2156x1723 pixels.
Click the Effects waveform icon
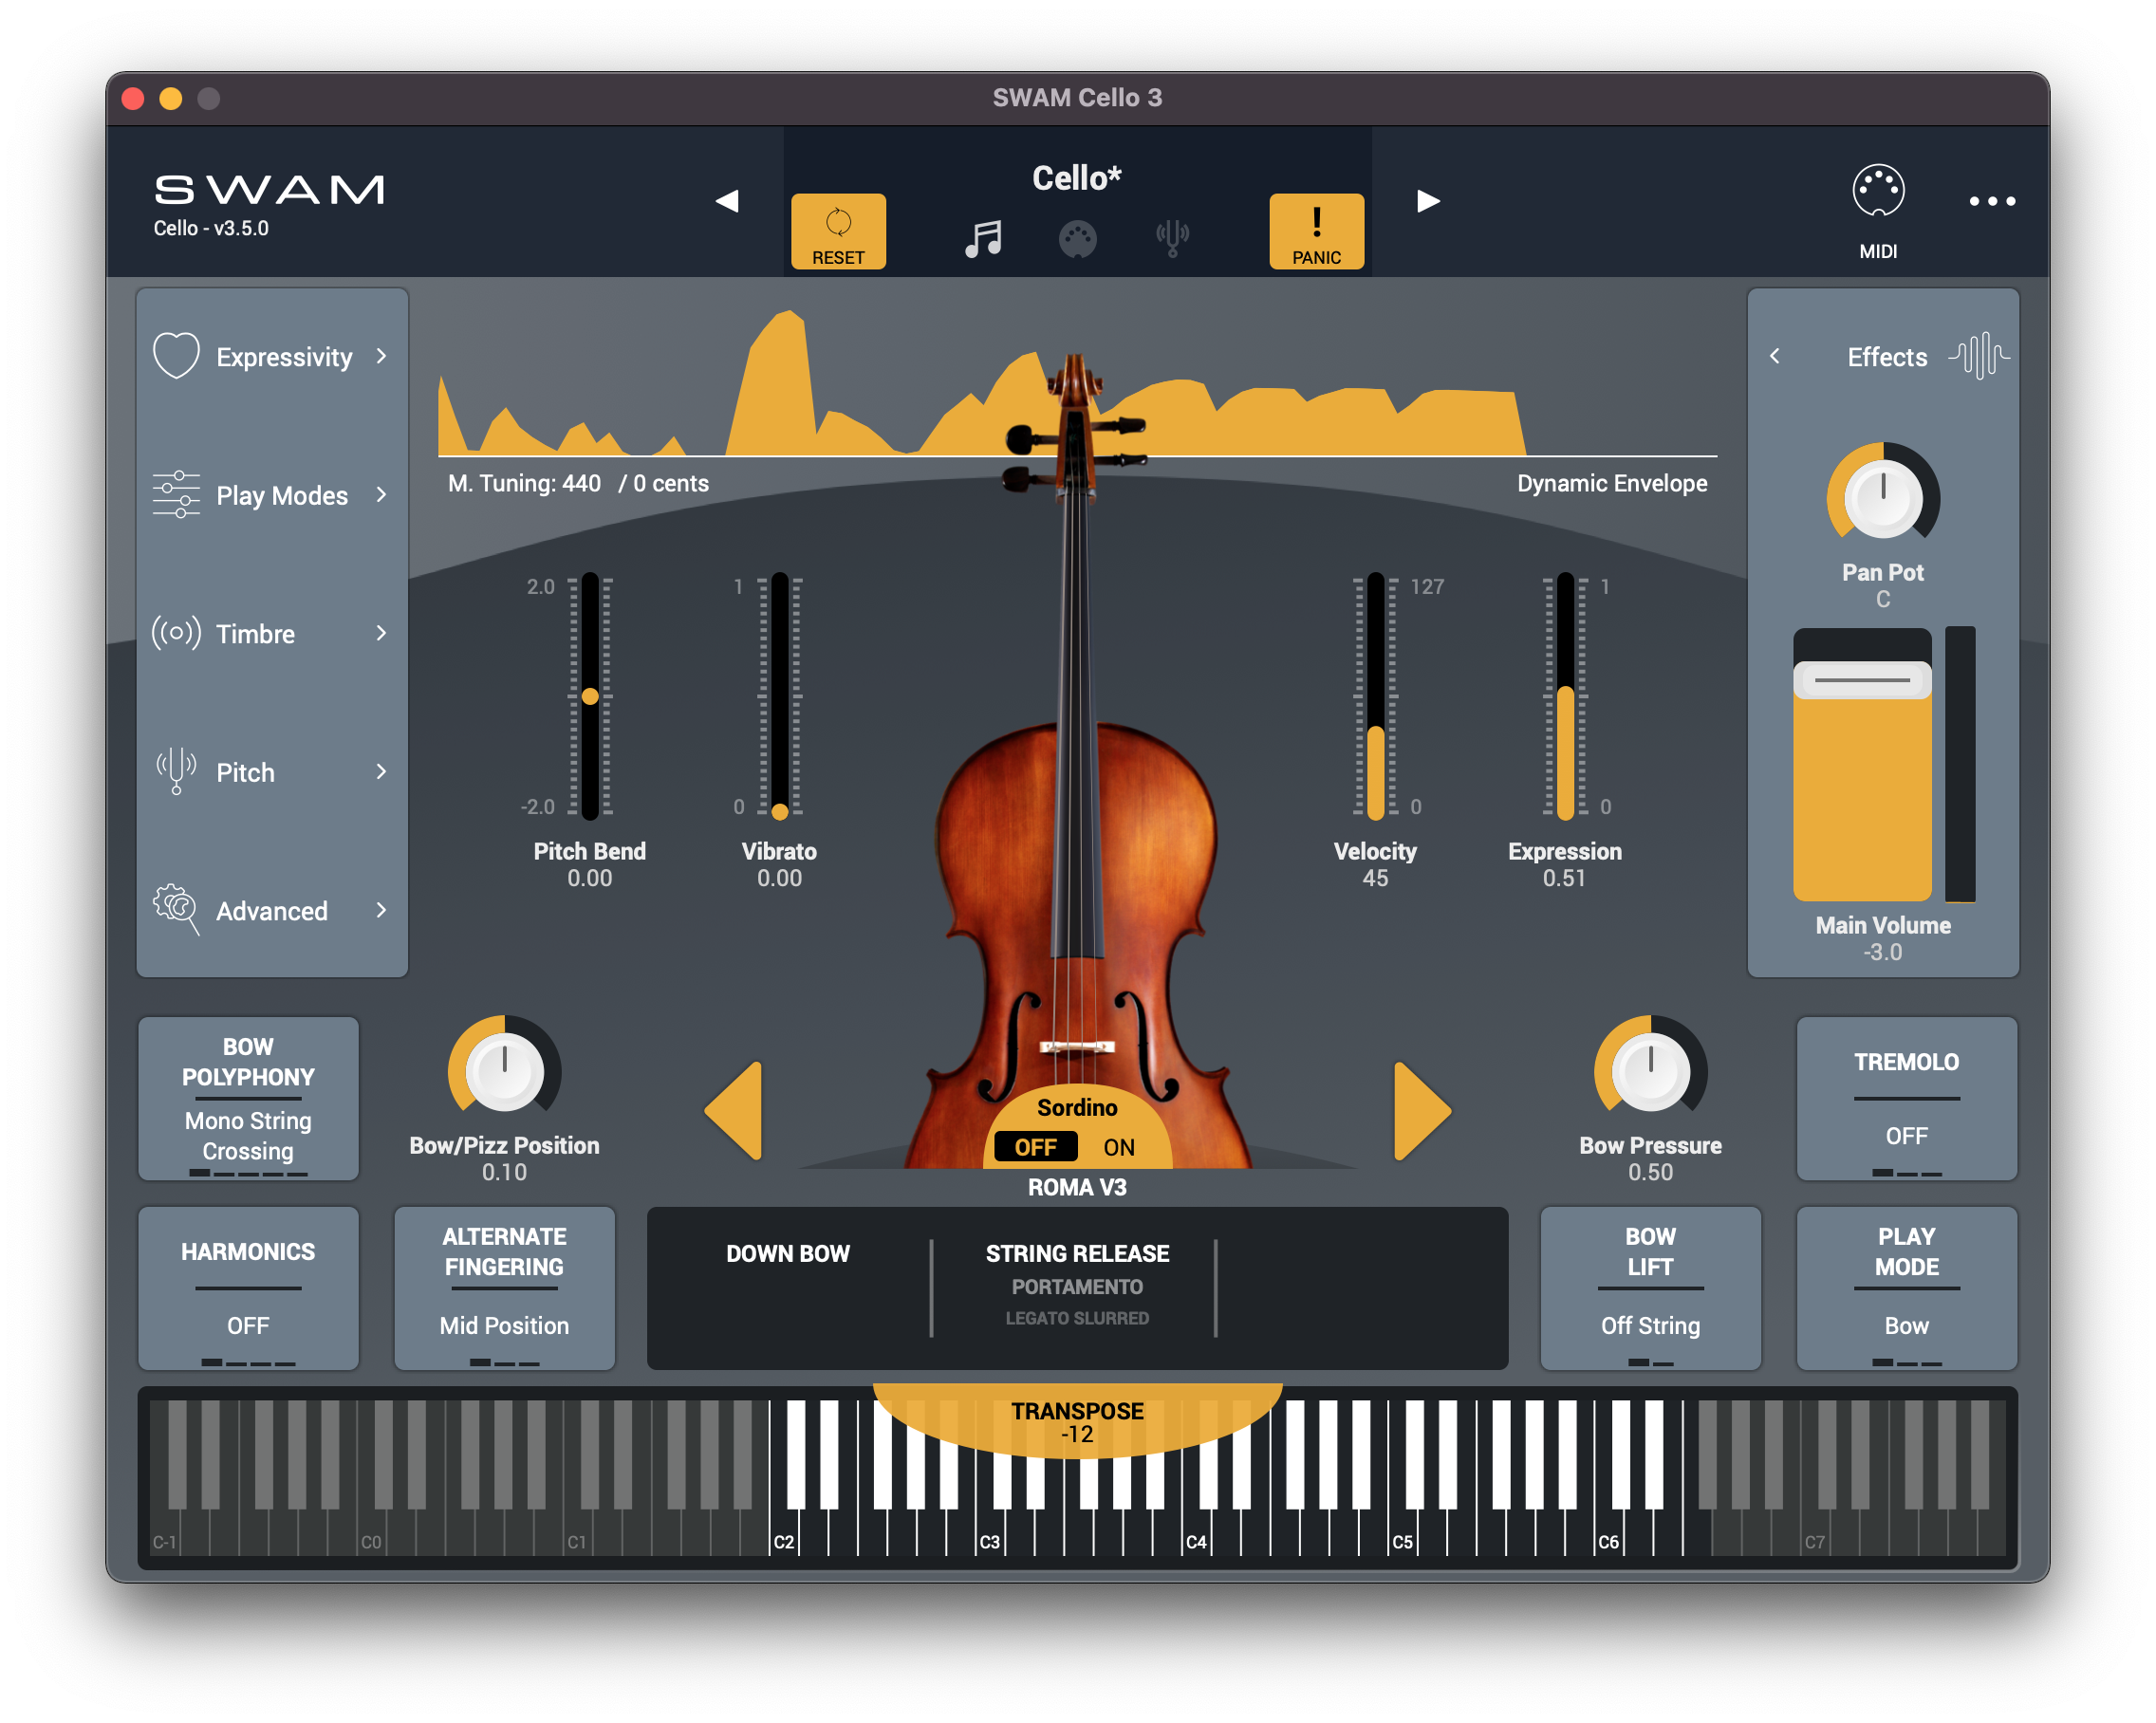click(x=1978, y=355)
